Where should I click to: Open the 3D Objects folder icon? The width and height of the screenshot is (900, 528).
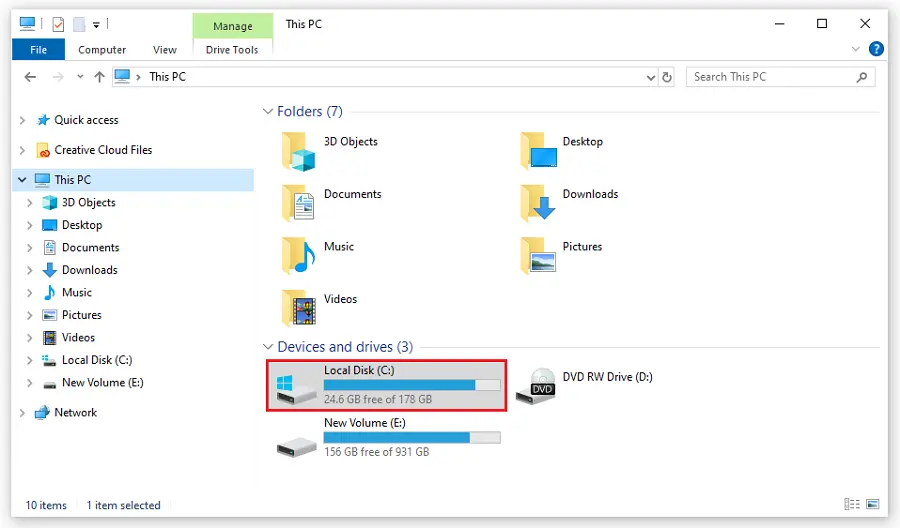(299, 150)
